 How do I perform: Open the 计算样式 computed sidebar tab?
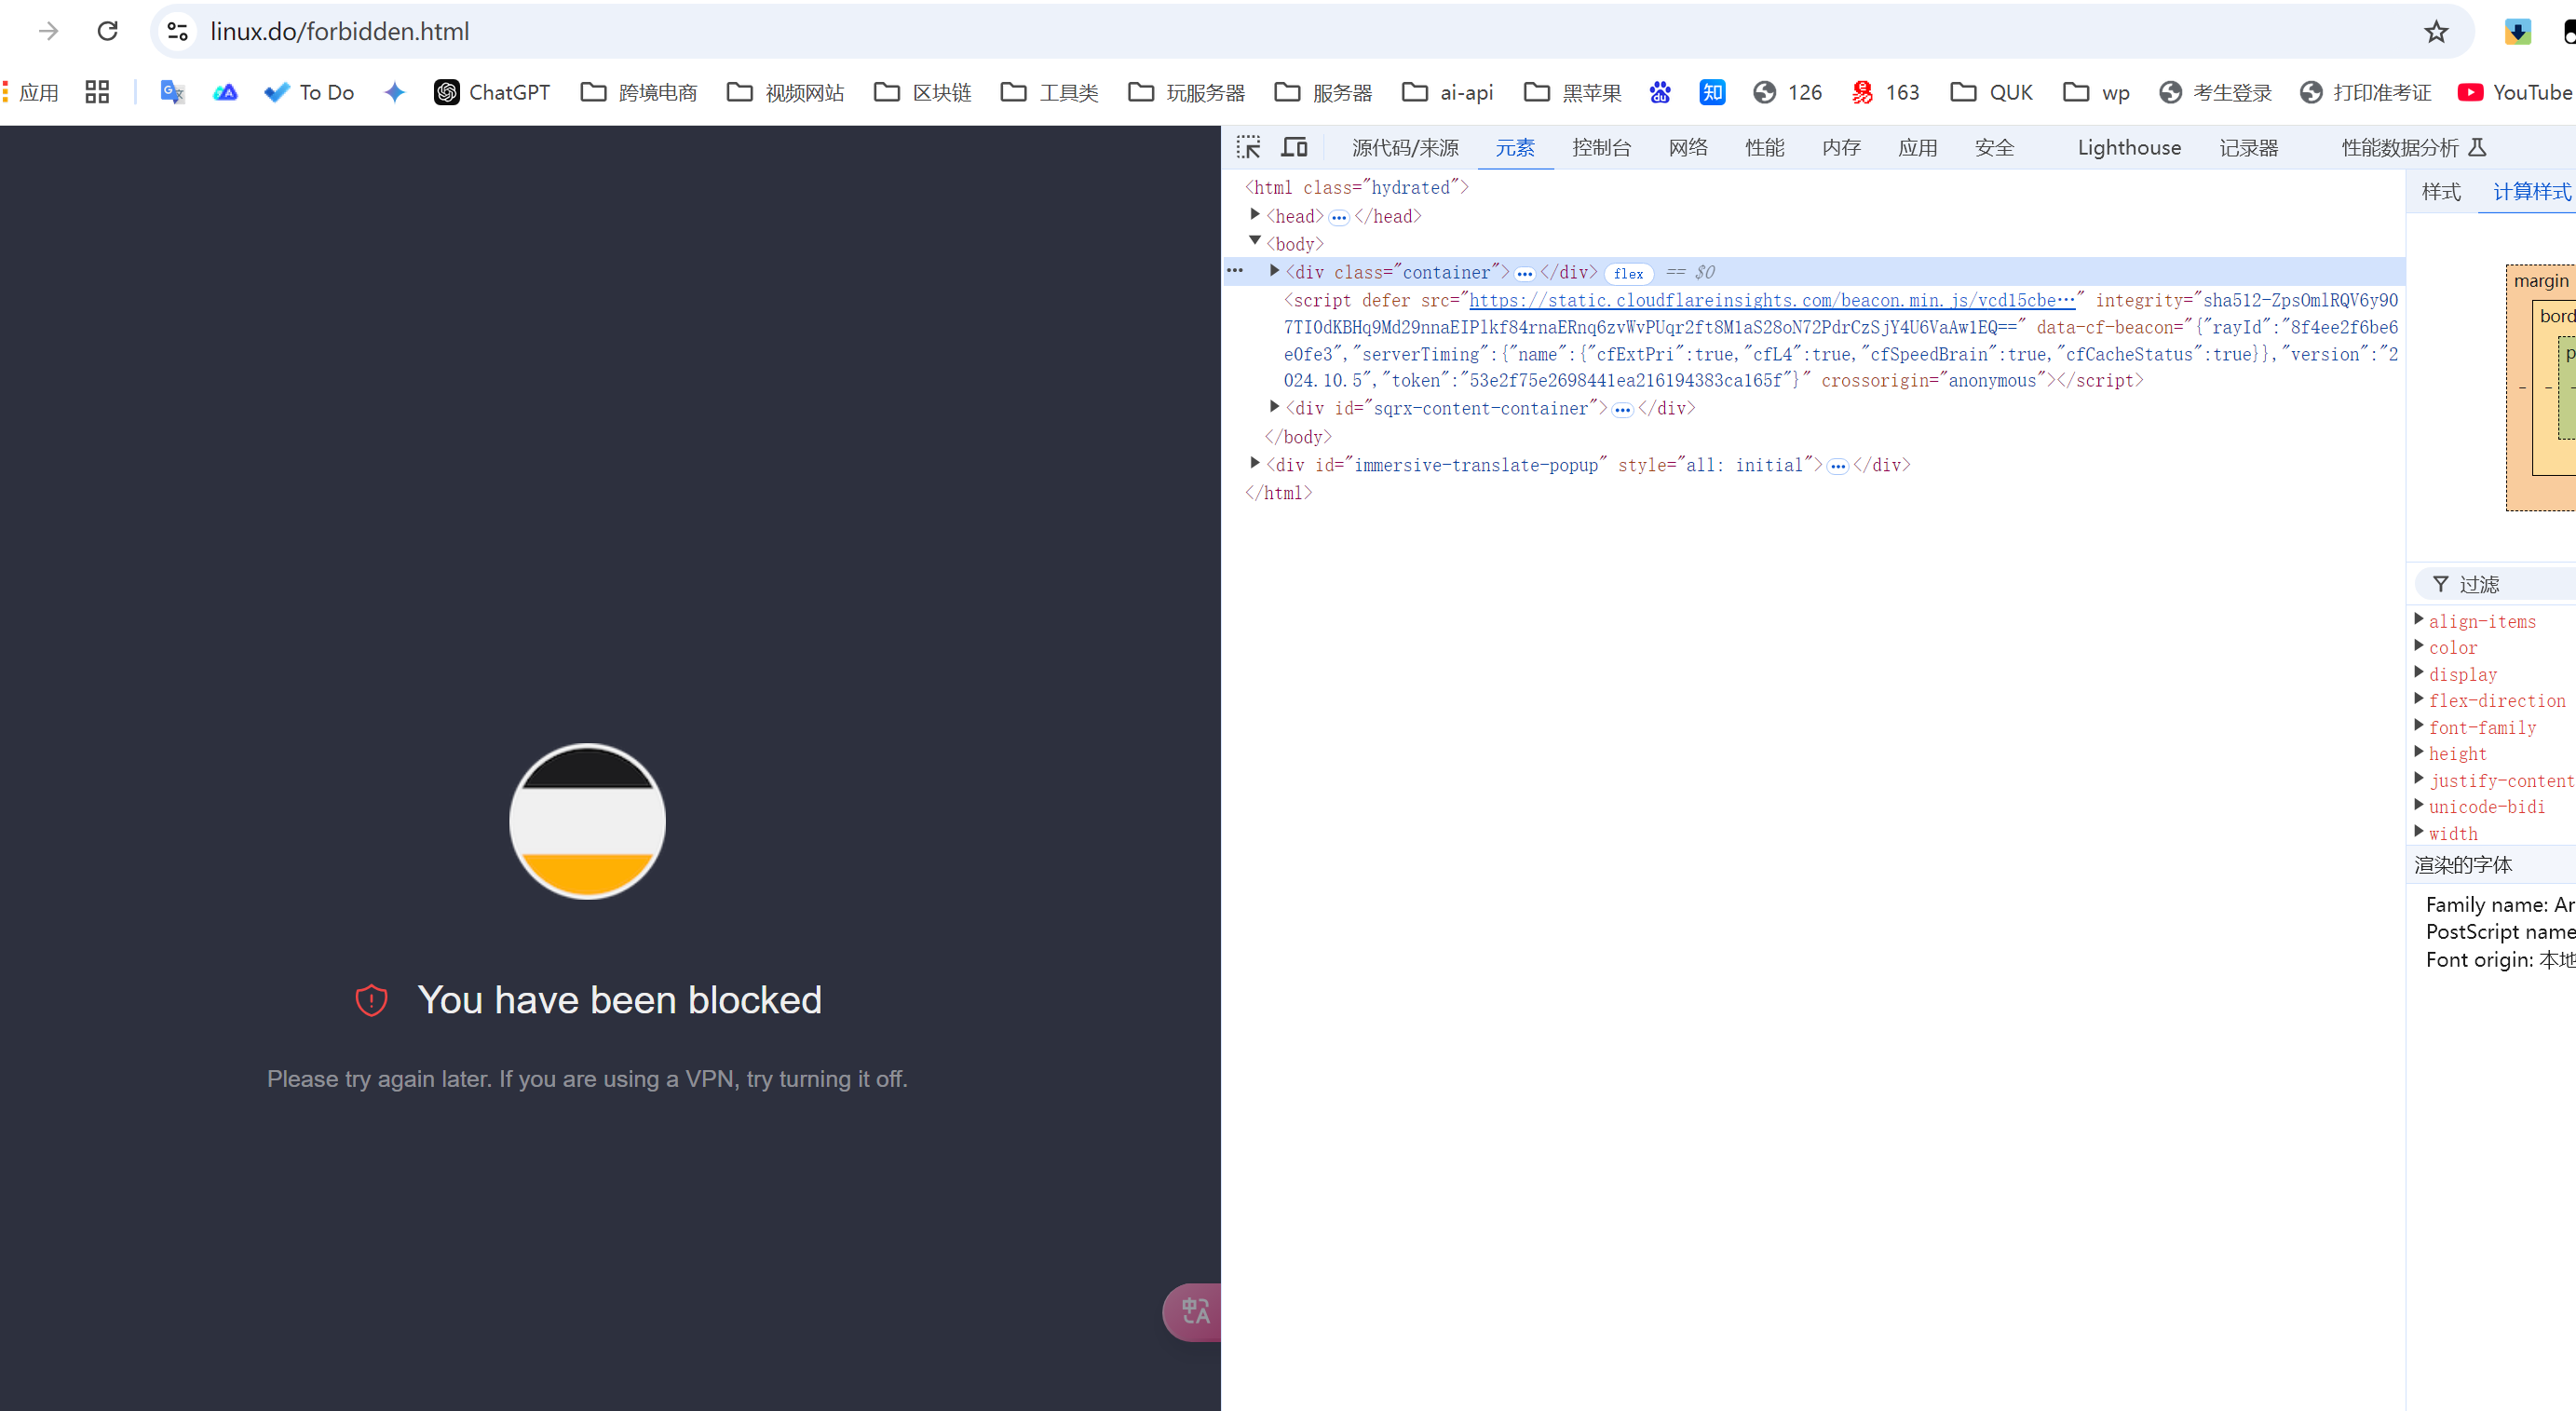pos(2531,192)
